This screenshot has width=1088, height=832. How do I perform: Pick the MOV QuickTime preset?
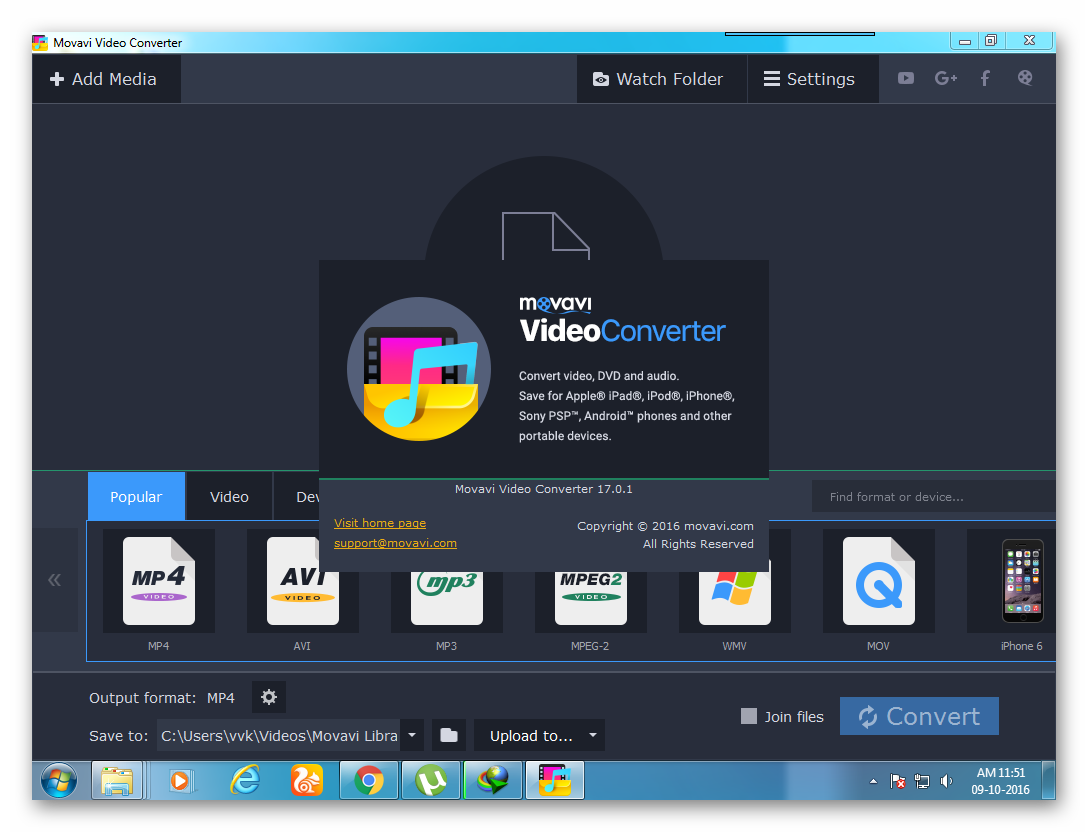pyautogui.click(x=878, y=581)
